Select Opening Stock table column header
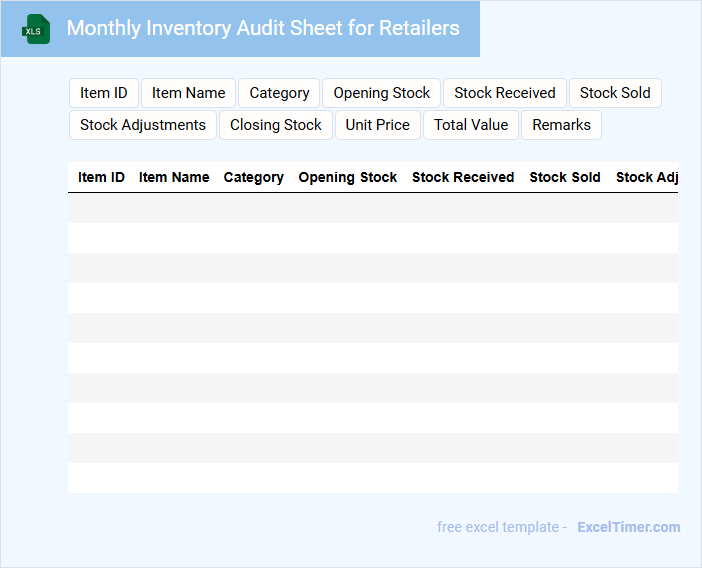 (x=348, y=177)
